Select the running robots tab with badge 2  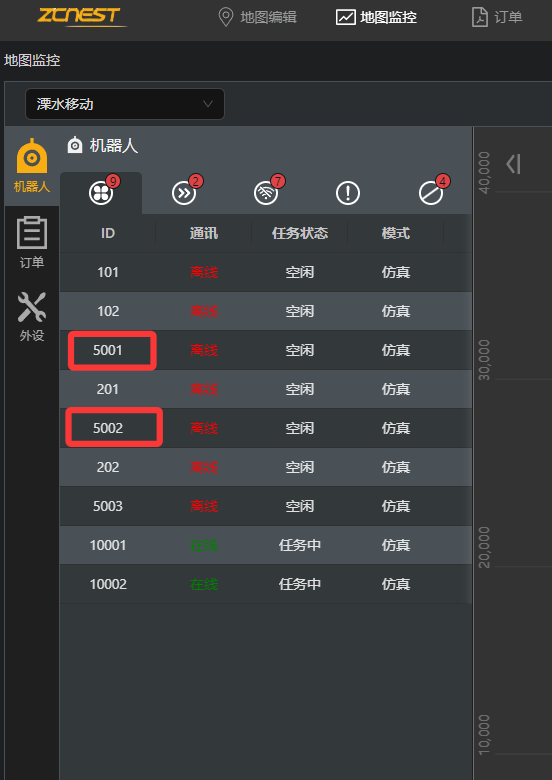184,193
